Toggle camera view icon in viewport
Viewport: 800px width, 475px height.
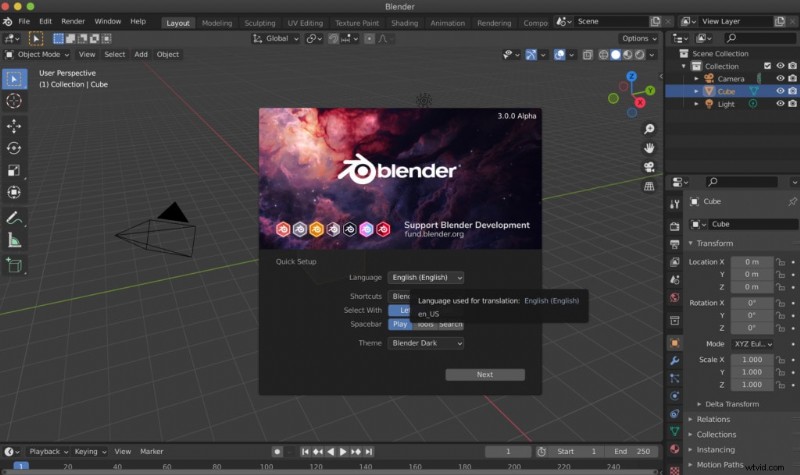coord(649,167)
